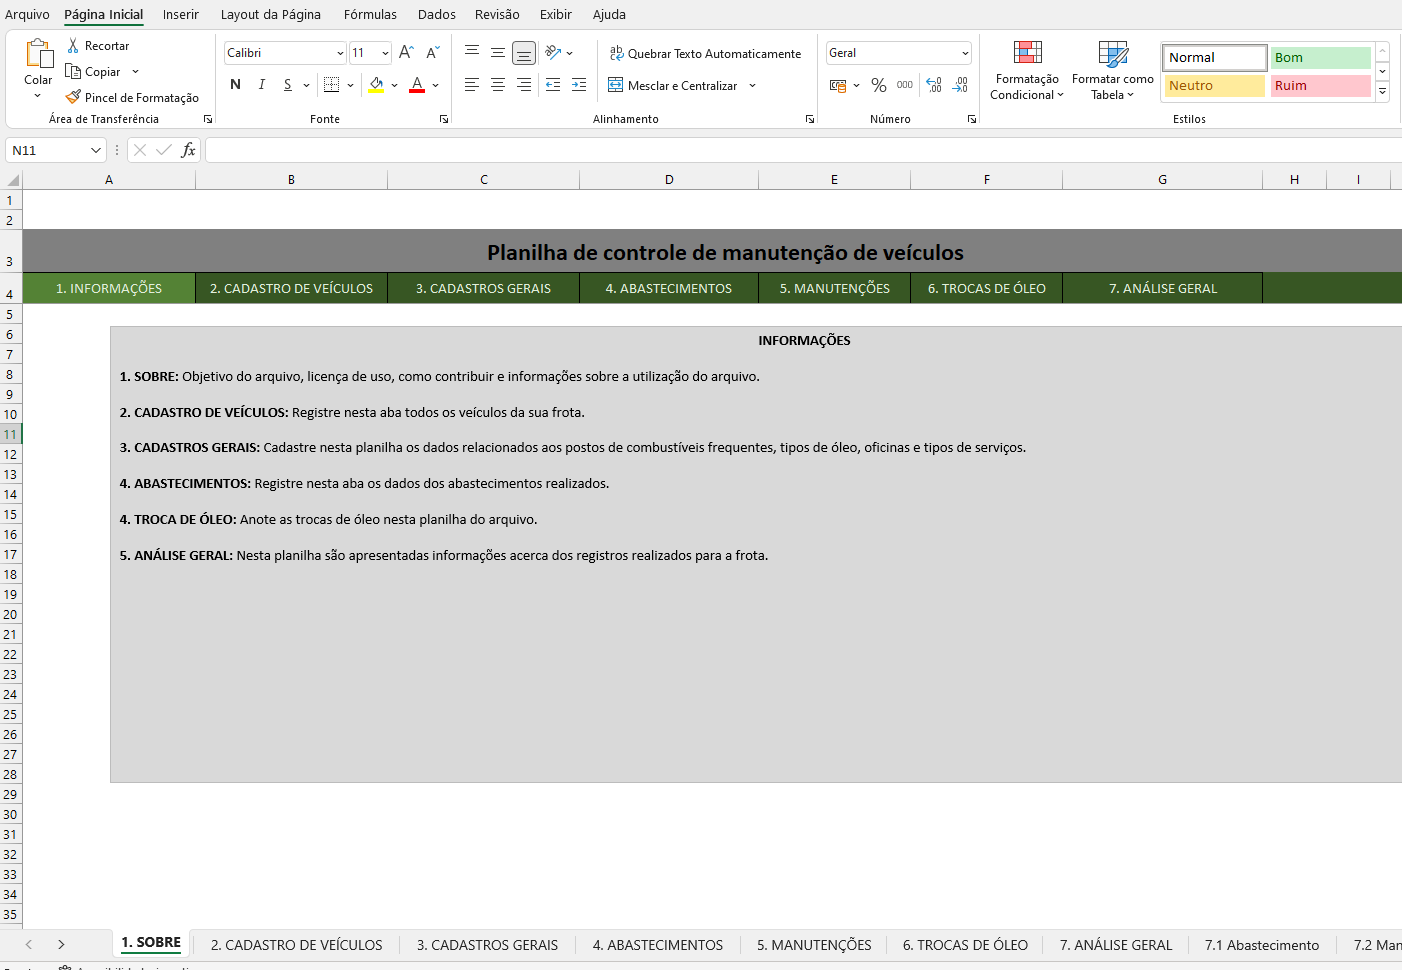The image size is (1402, 970).
Task: Click the Pincel de Formatação paintbrush icon
Action: coord(73,97)
